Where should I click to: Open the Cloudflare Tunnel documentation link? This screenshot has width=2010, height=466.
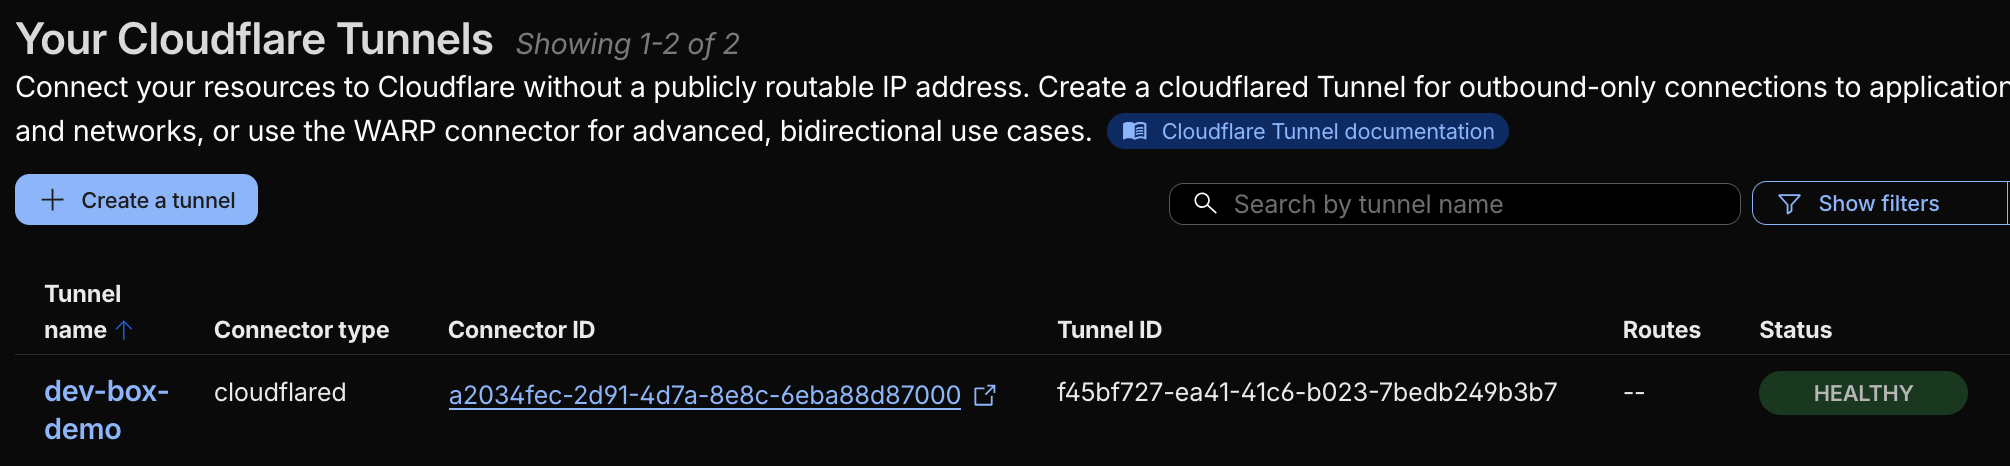click(1327, 131)
